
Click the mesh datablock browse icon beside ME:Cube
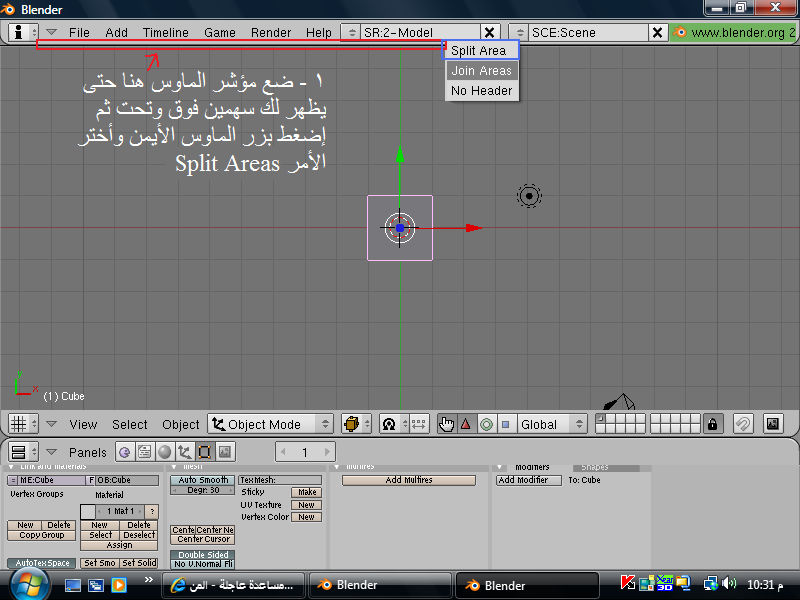13,480
